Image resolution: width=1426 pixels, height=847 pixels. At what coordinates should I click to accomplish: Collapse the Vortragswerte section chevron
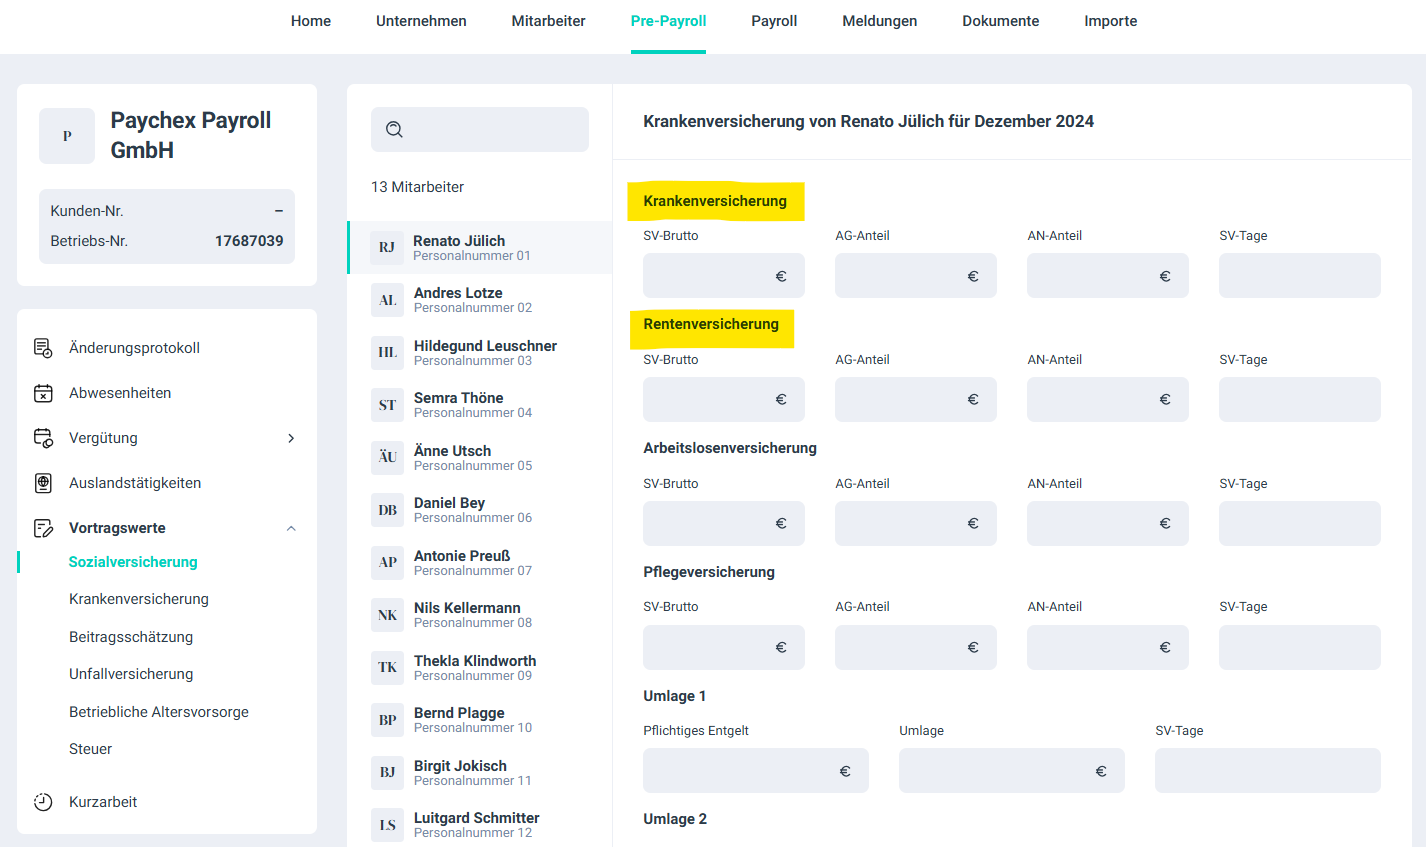coord(291,528)
